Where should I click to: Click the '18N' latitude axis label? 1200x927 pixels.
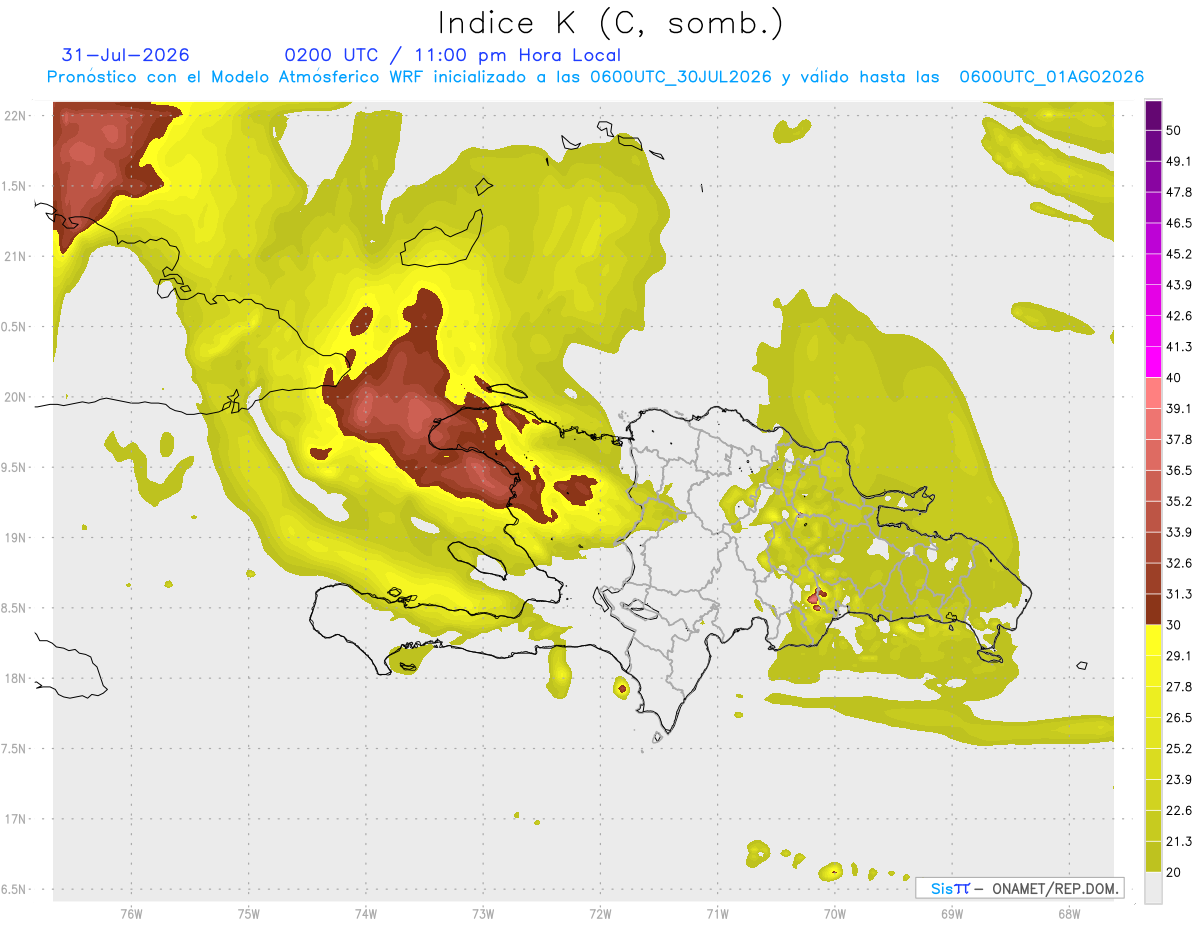(x=14, y=679)
